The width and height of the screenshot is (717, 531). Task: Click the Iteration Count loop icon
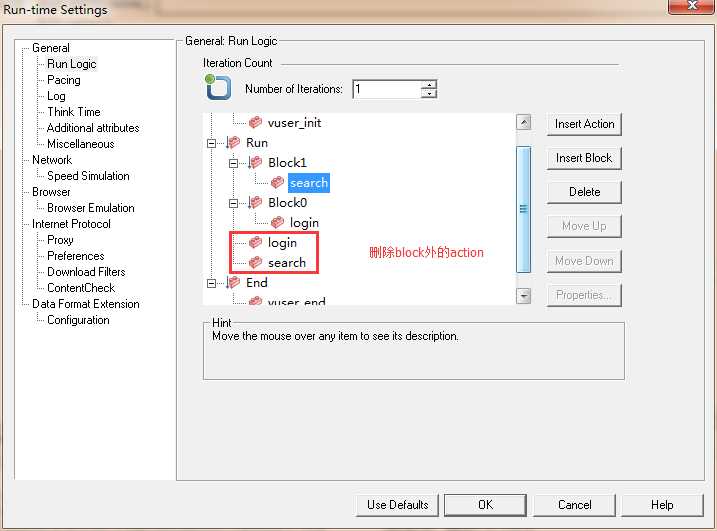pos(218,87)
